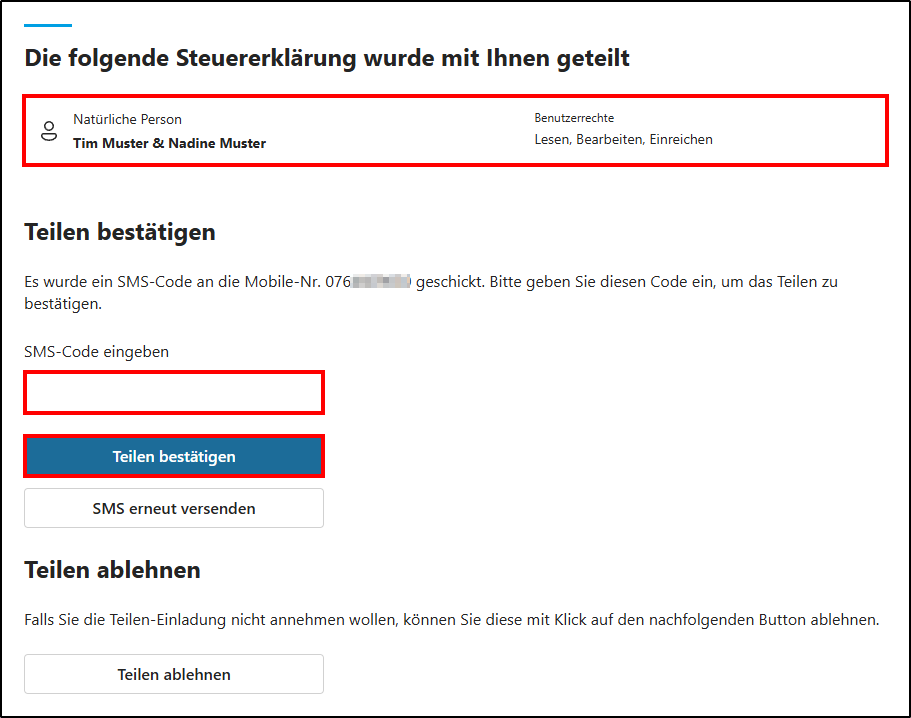Click the SMS-Code eingeben field label

(x=97, y=351)
